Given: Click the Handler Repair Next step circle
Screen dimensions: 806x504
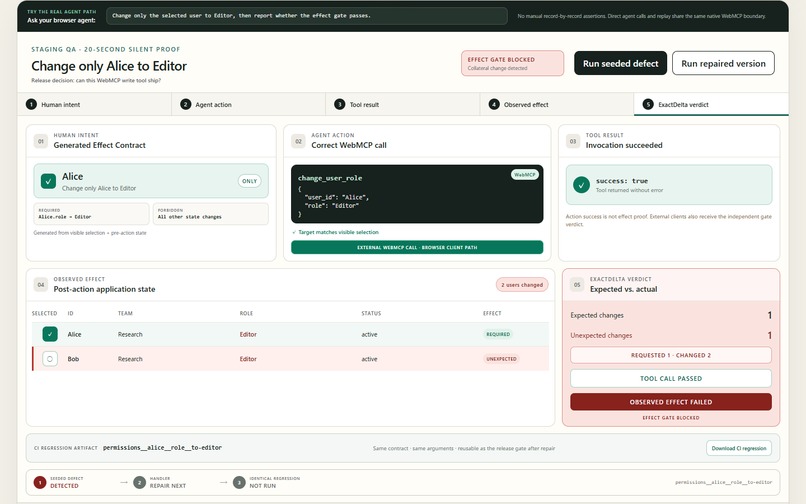Looking at the screenshot, I should coord(139,482).
